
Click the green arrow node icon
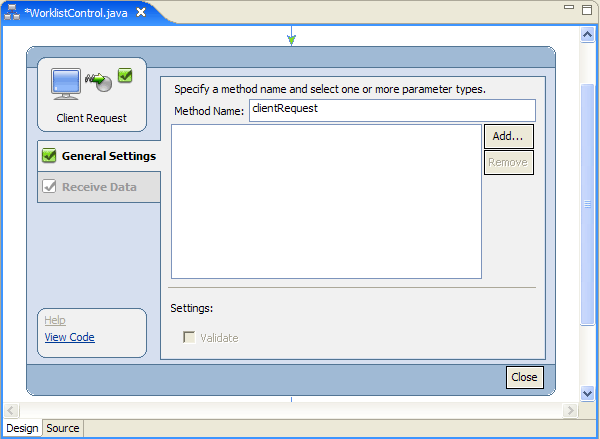click(99, 82)
